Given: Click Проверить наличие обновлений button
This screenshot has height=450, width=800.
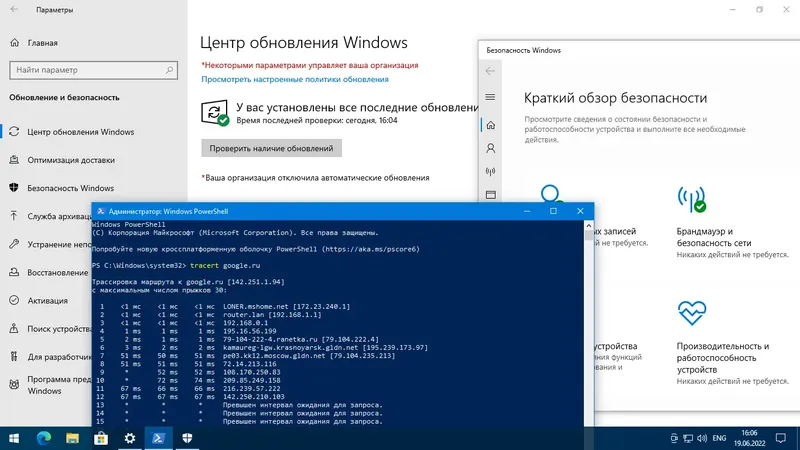Looking at the screenshot, I should coord(271,148).
